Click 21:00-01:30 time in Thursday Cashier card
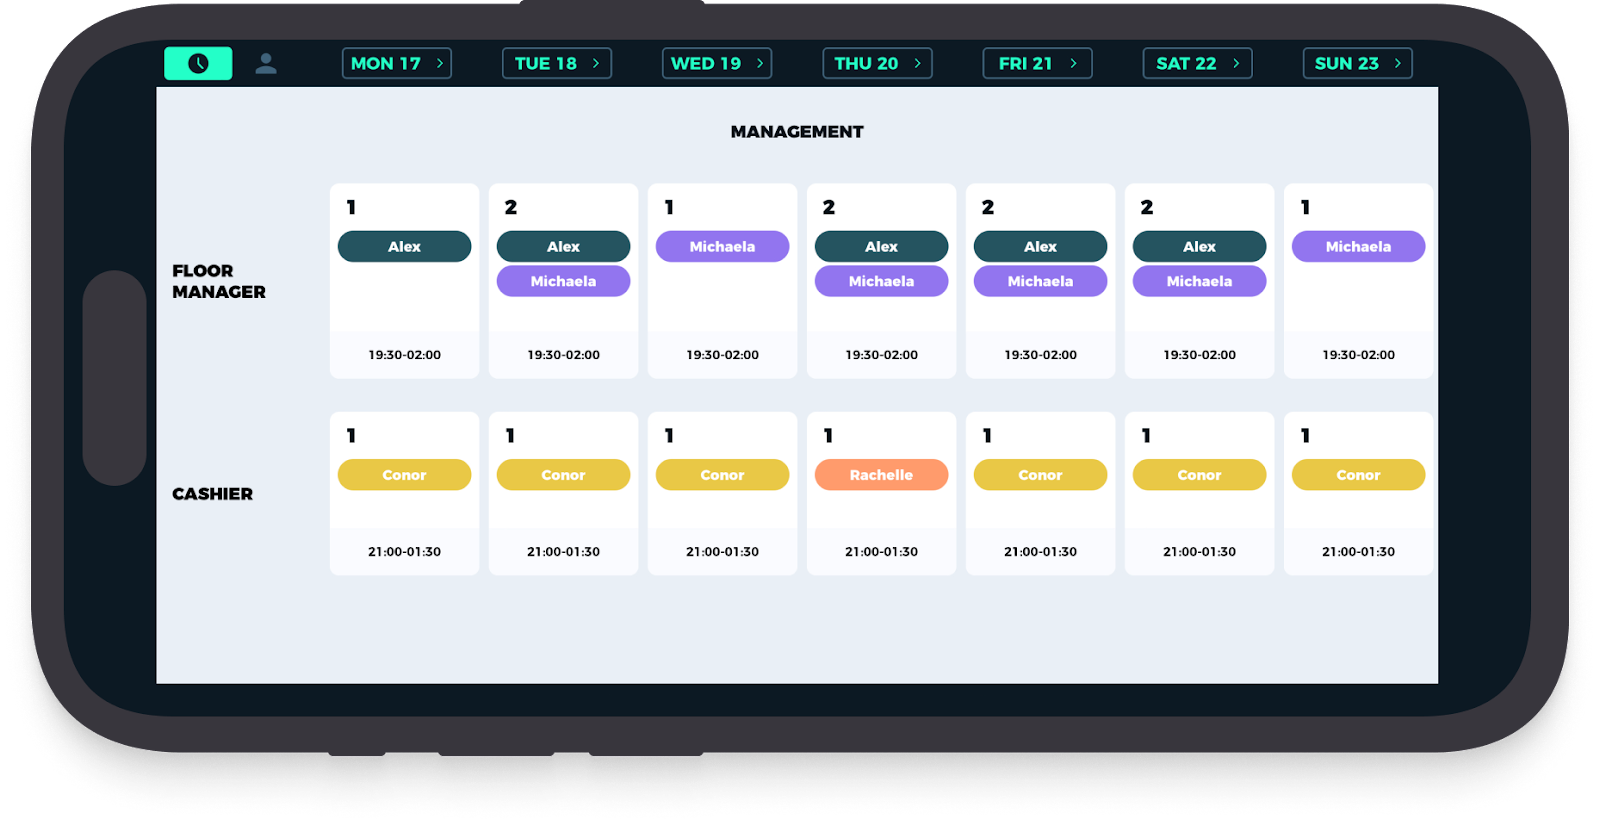The image size is (1600, 826). (881, 552)
